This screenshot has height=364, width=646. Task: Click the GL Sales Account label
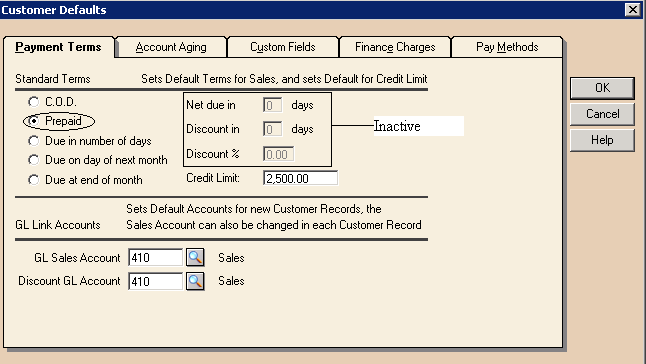pos(77,258)
